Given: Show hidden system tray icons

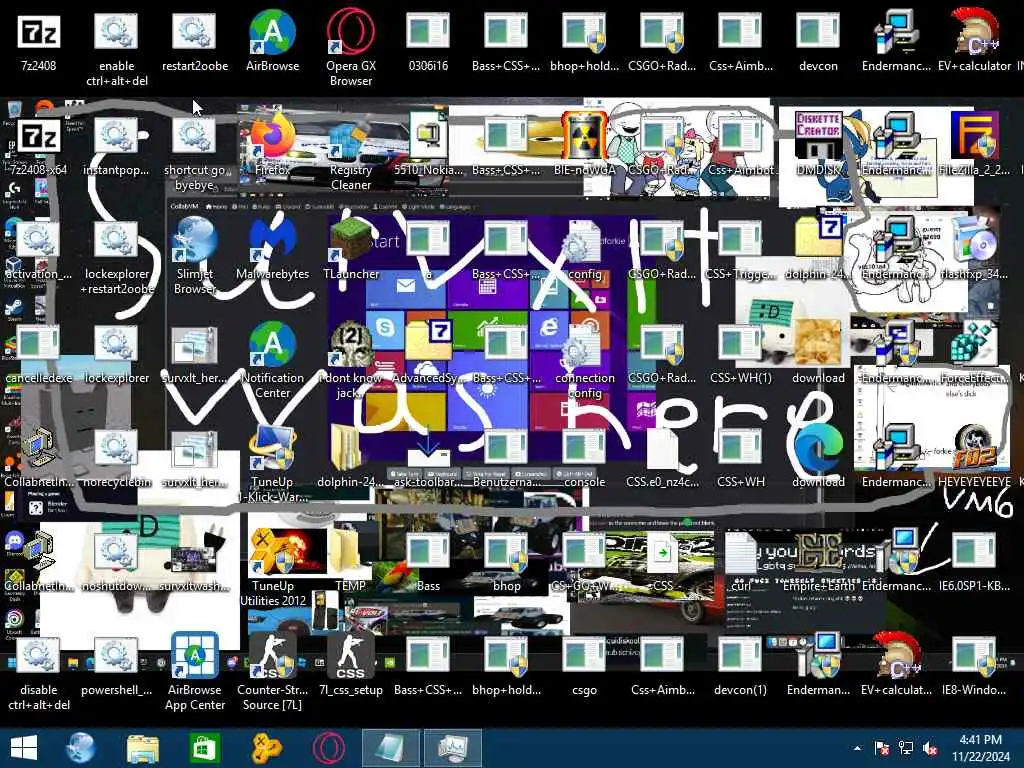Looking at the screenshot, I should (x=857, y=748).
